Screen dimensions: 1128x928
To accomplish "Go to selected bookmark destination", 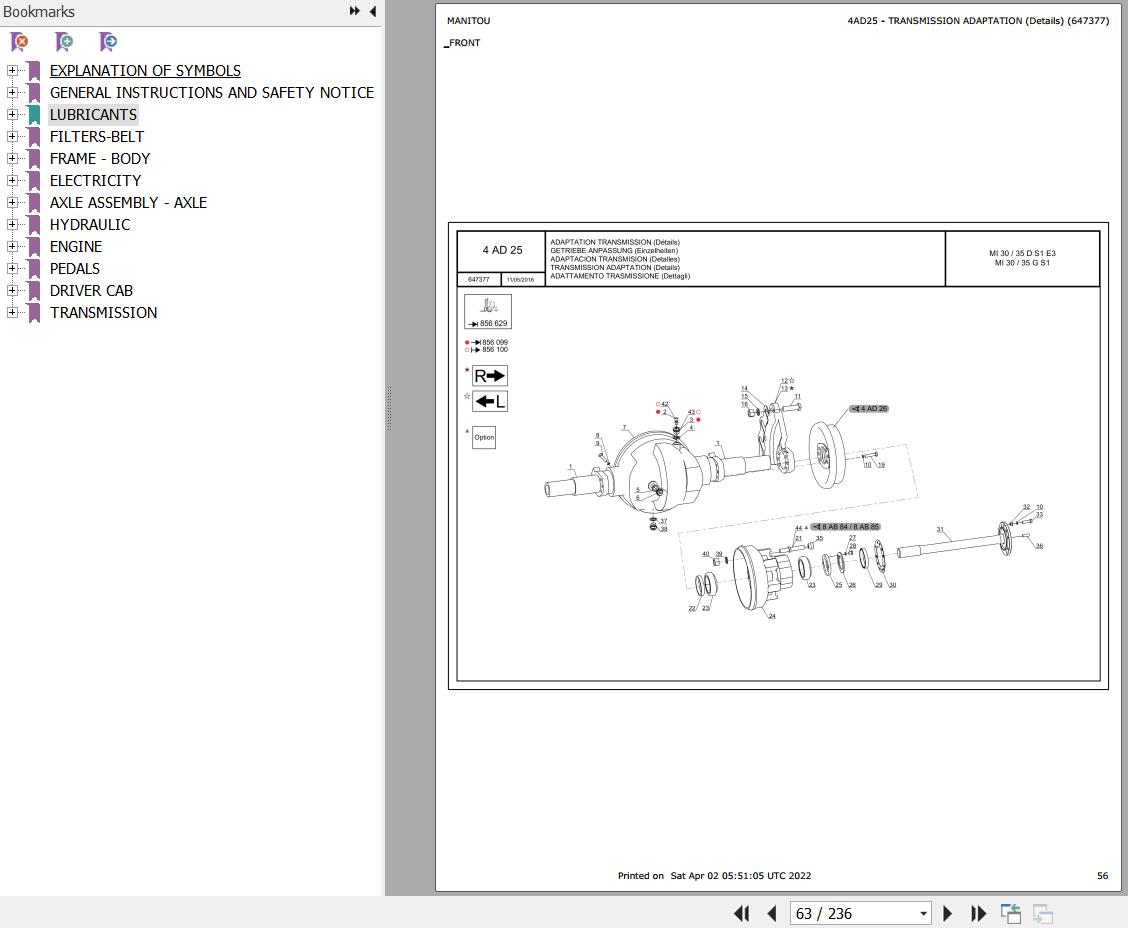I will click(107, 42).
